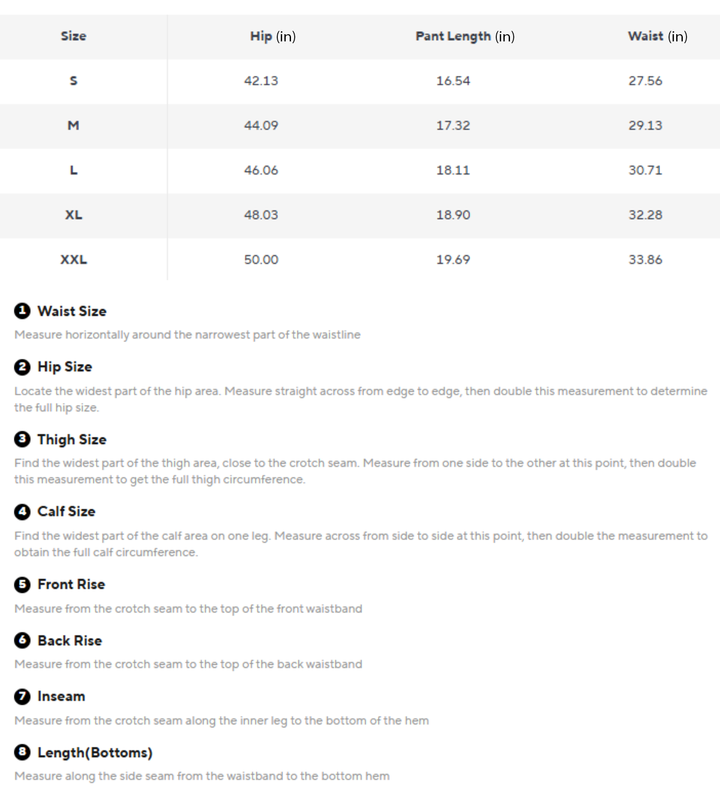This screenshot has height=810, width=720.
Task: Click the Thigh Size heading text
Action: [x=72, y=440]
